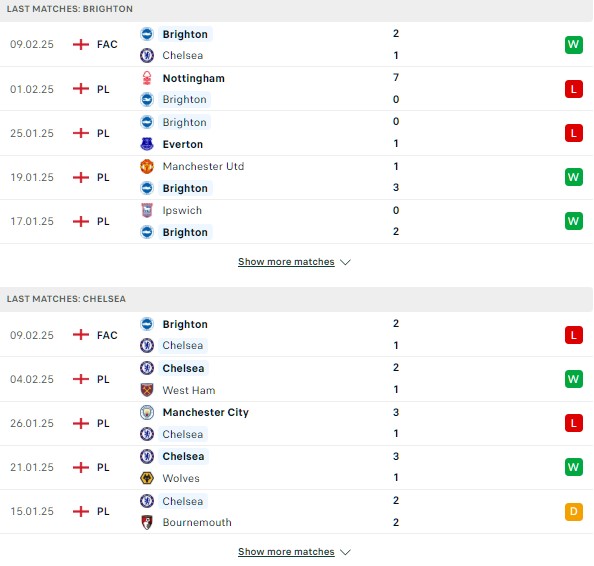Click the West Ham club crest
Image resolution: width=594 pixels, height=566 pixels.
tap(147, 390)
